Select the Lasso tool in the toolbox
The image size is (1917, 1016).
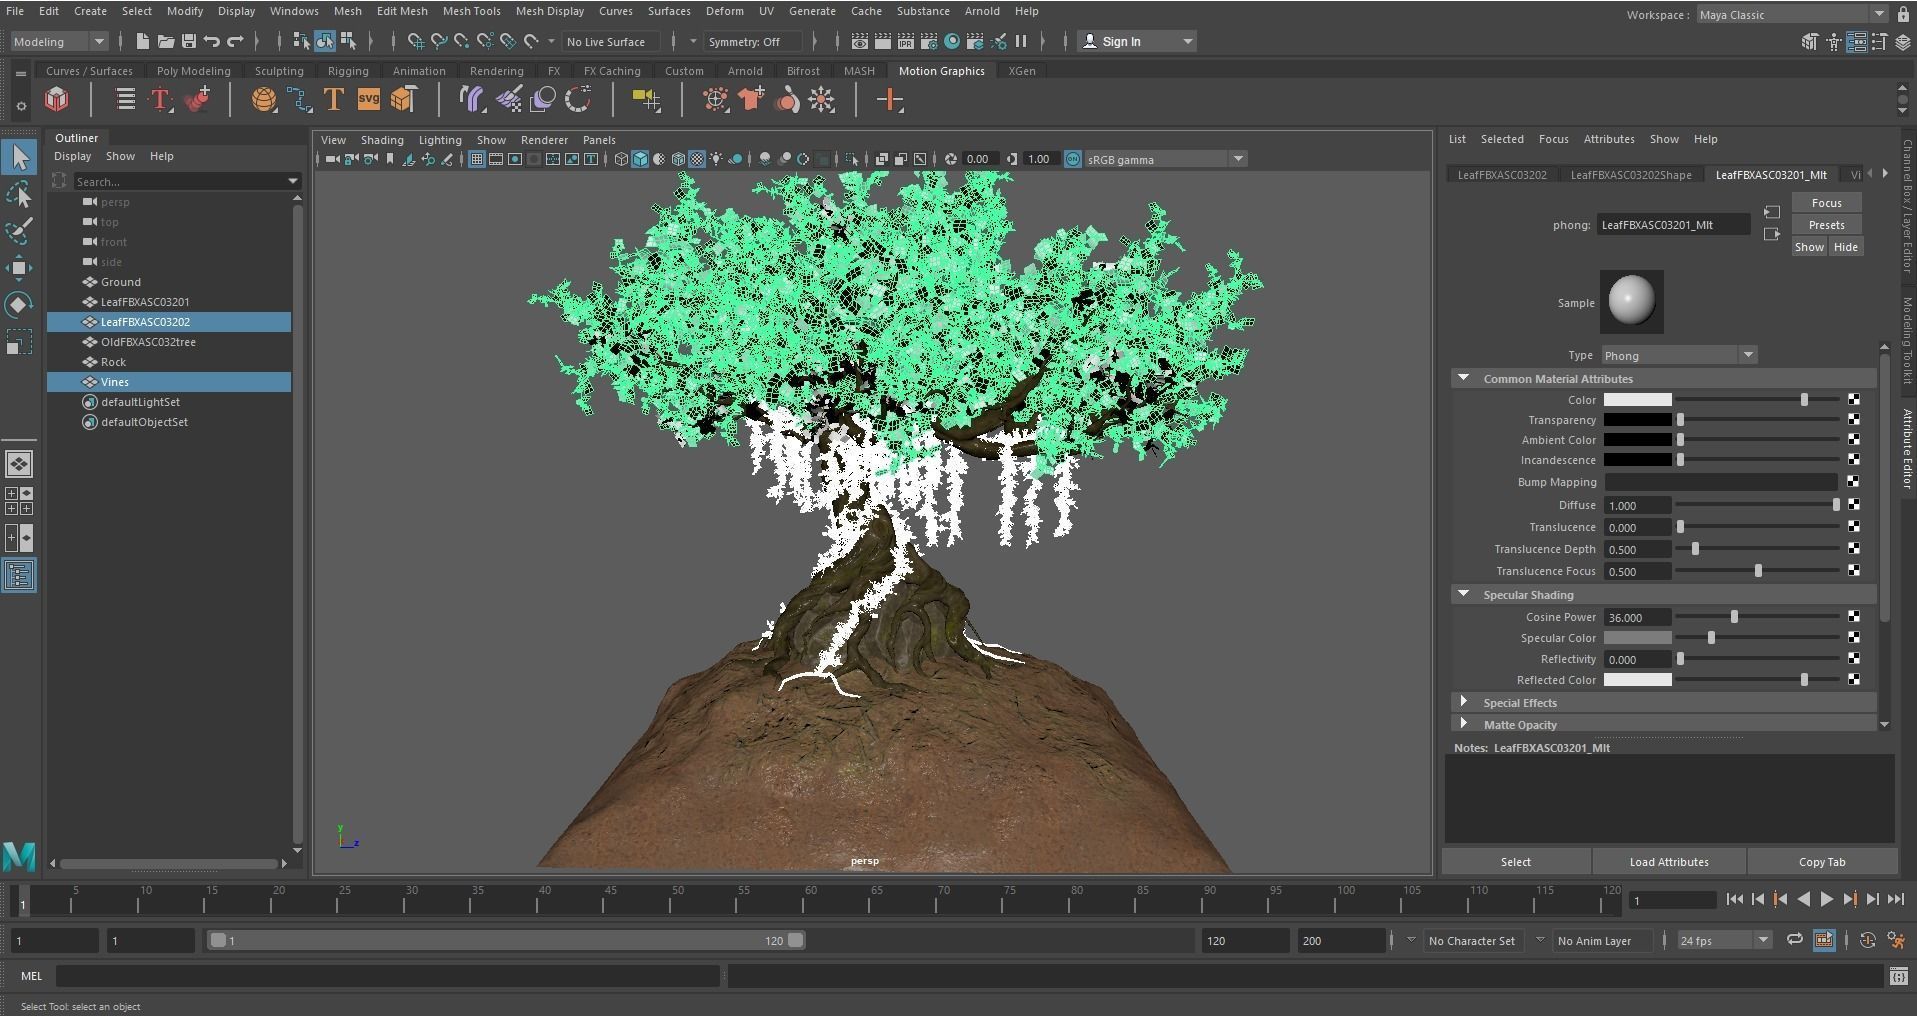(19, 194)
